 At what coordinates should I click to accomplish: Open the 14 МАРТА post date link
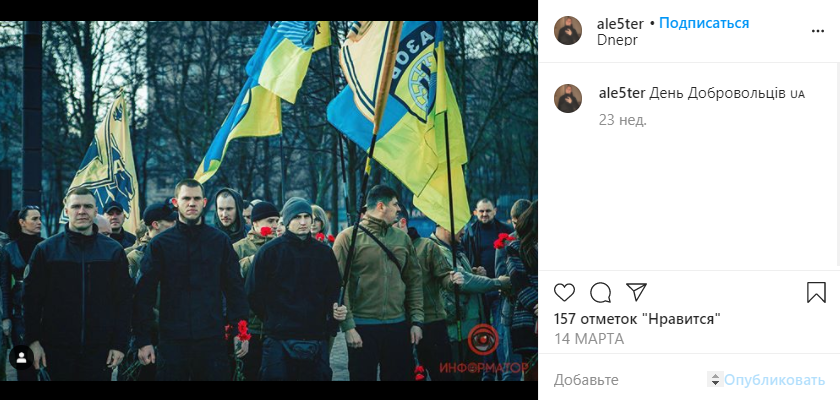[589, 339]
